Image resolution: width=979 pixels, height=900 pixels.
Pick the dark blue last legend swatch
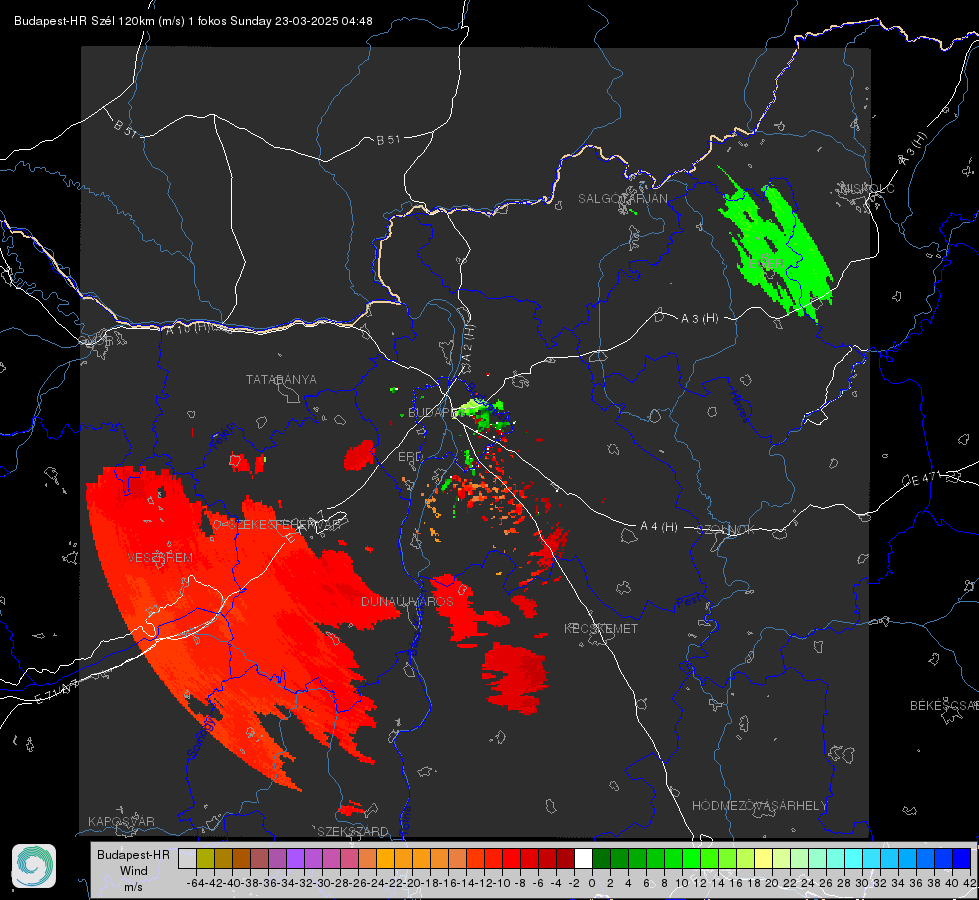point(962,859)
